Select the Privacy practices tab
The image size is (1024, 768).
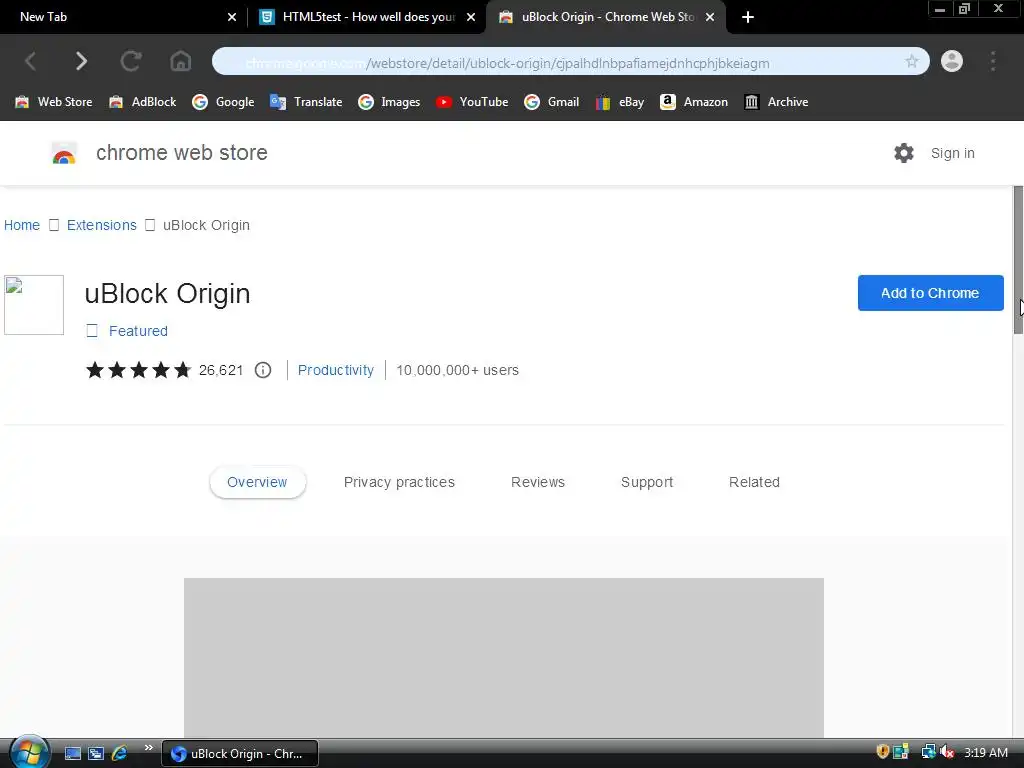[x=399, y=482]
